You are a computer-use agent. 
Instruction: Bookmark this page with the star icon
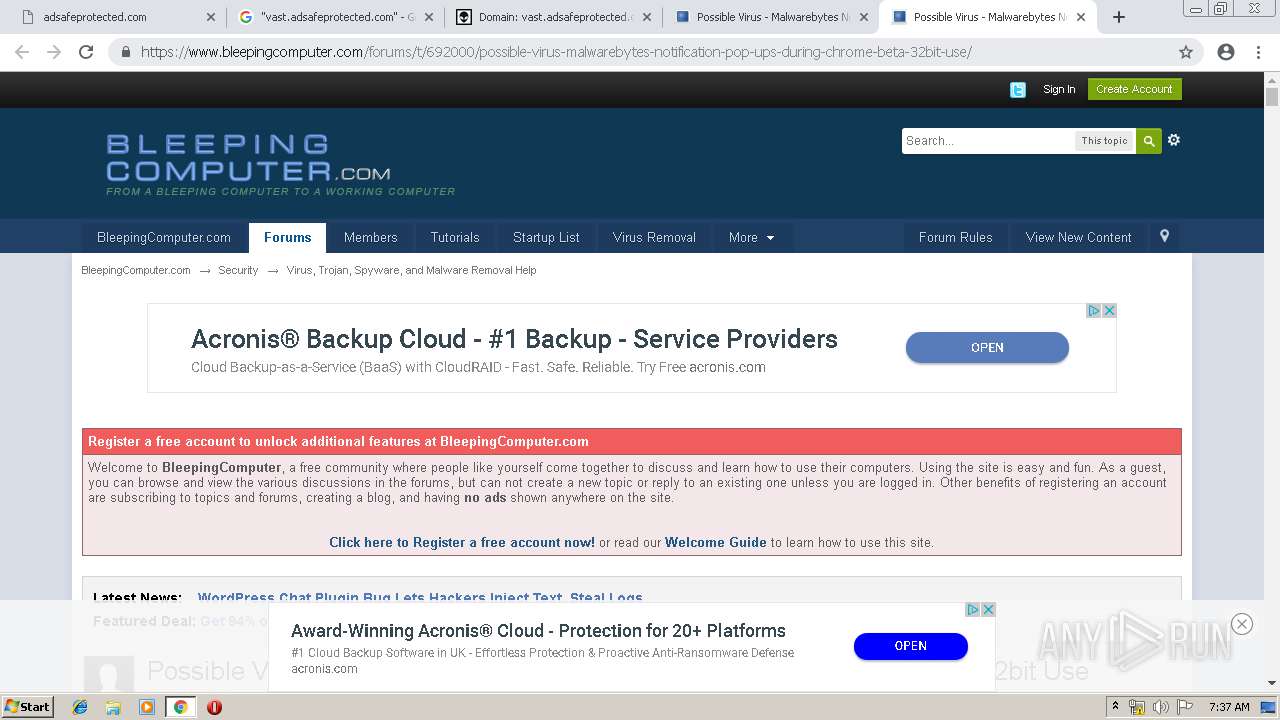[x=1186, y=52]
